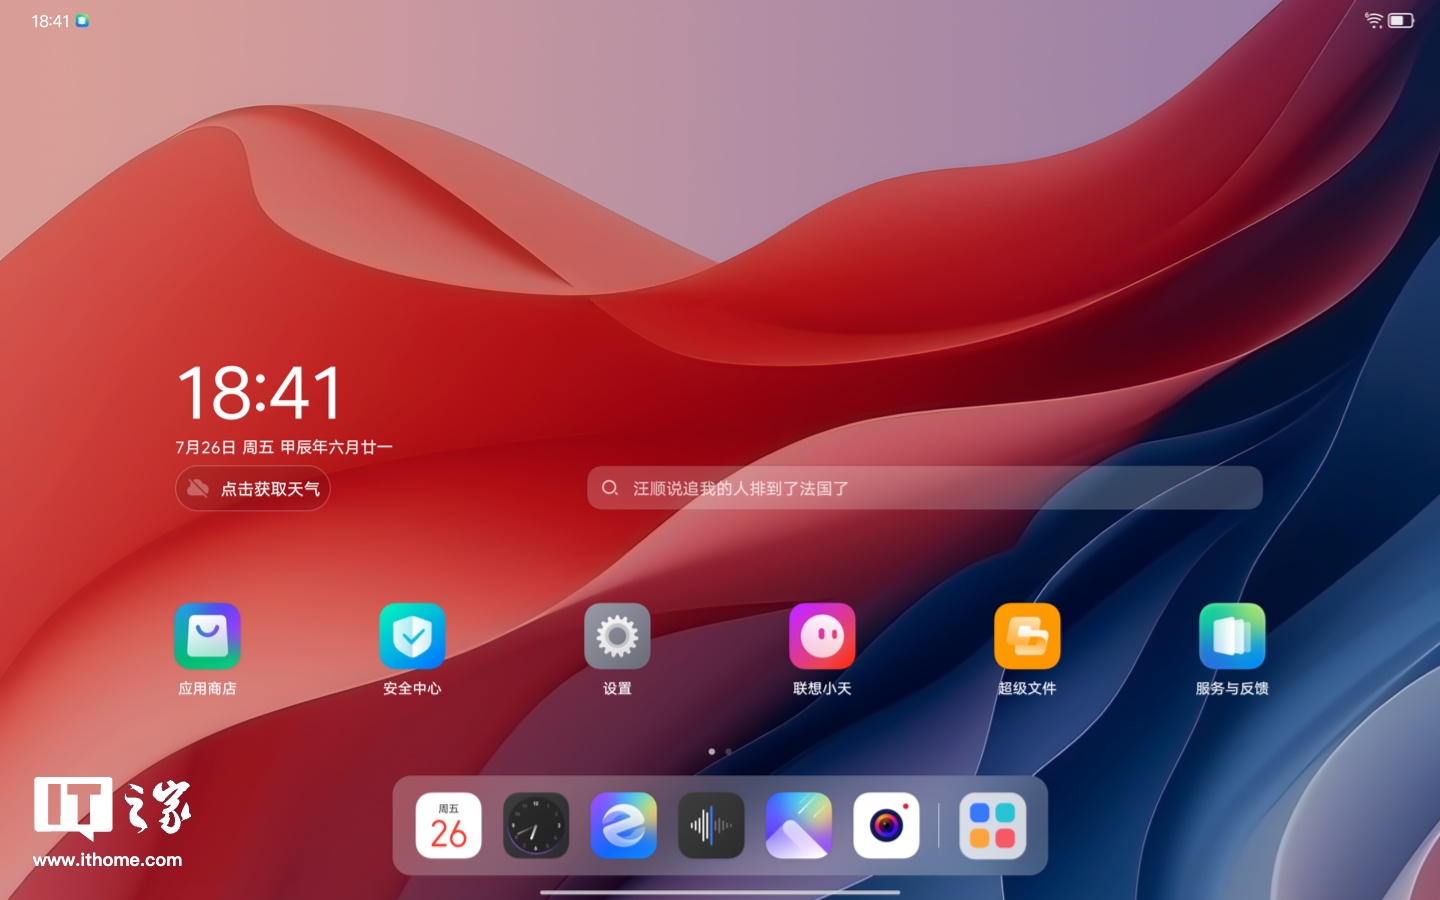Launch the camera from the dock
Viewport: 1440px width, 900px height.
886,826
